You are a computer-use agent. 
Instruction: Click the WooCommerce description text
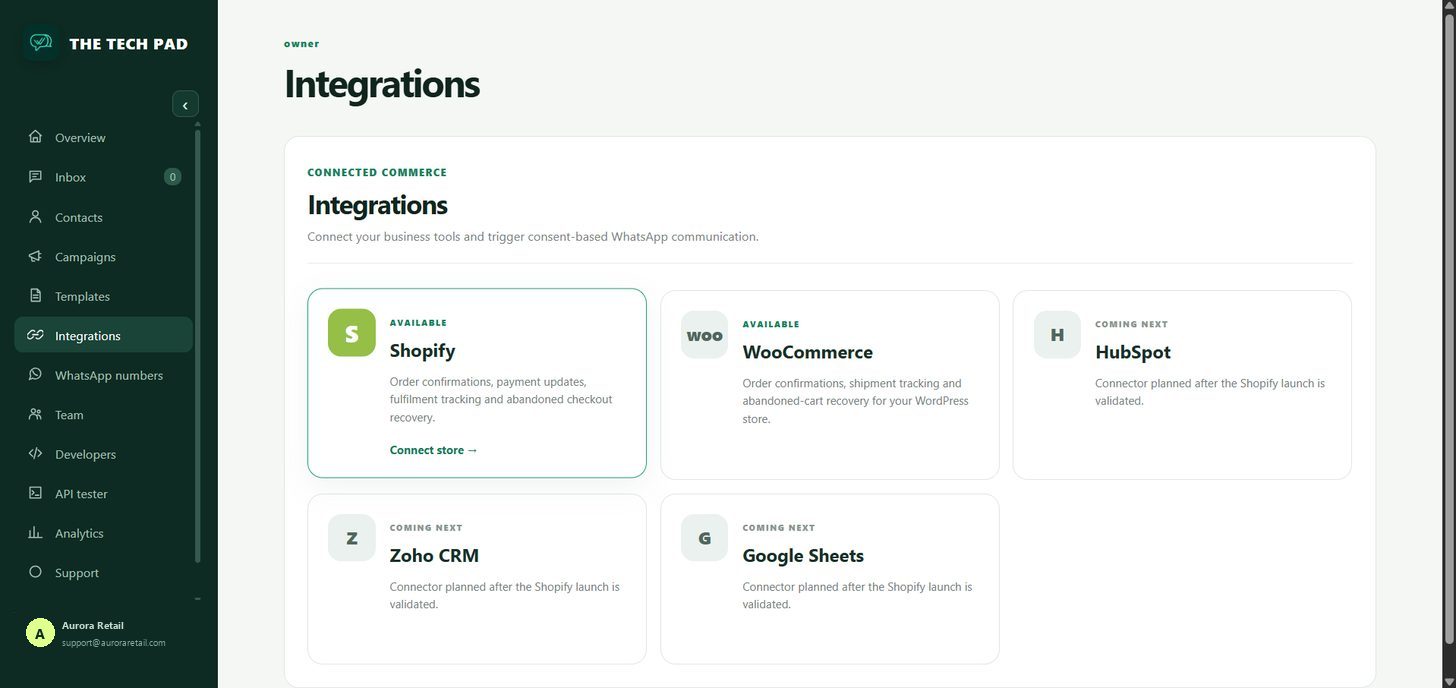pos(856,401)
